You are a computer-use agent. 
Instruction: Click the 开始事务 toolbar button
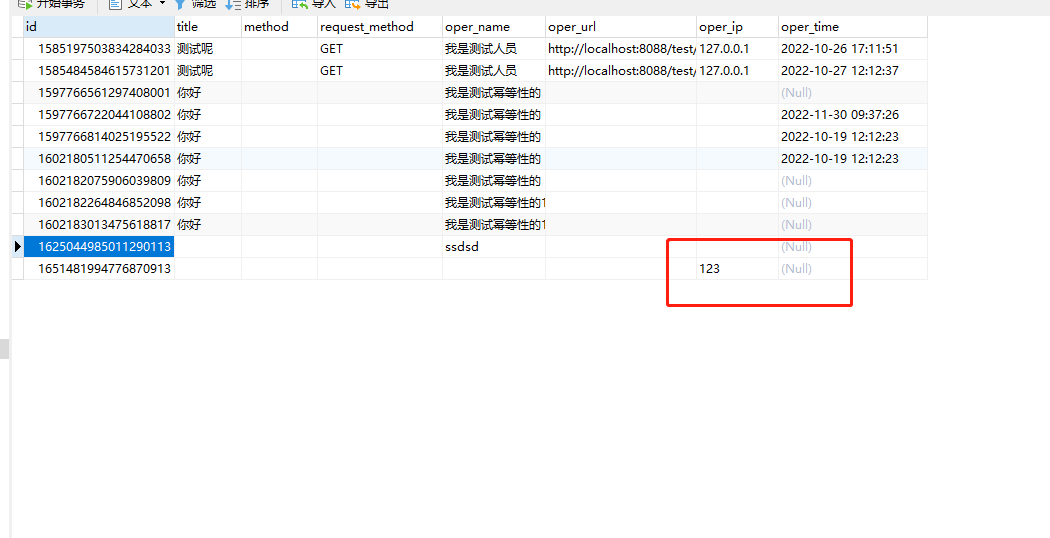pyautogui.click(x=52, y=4)
